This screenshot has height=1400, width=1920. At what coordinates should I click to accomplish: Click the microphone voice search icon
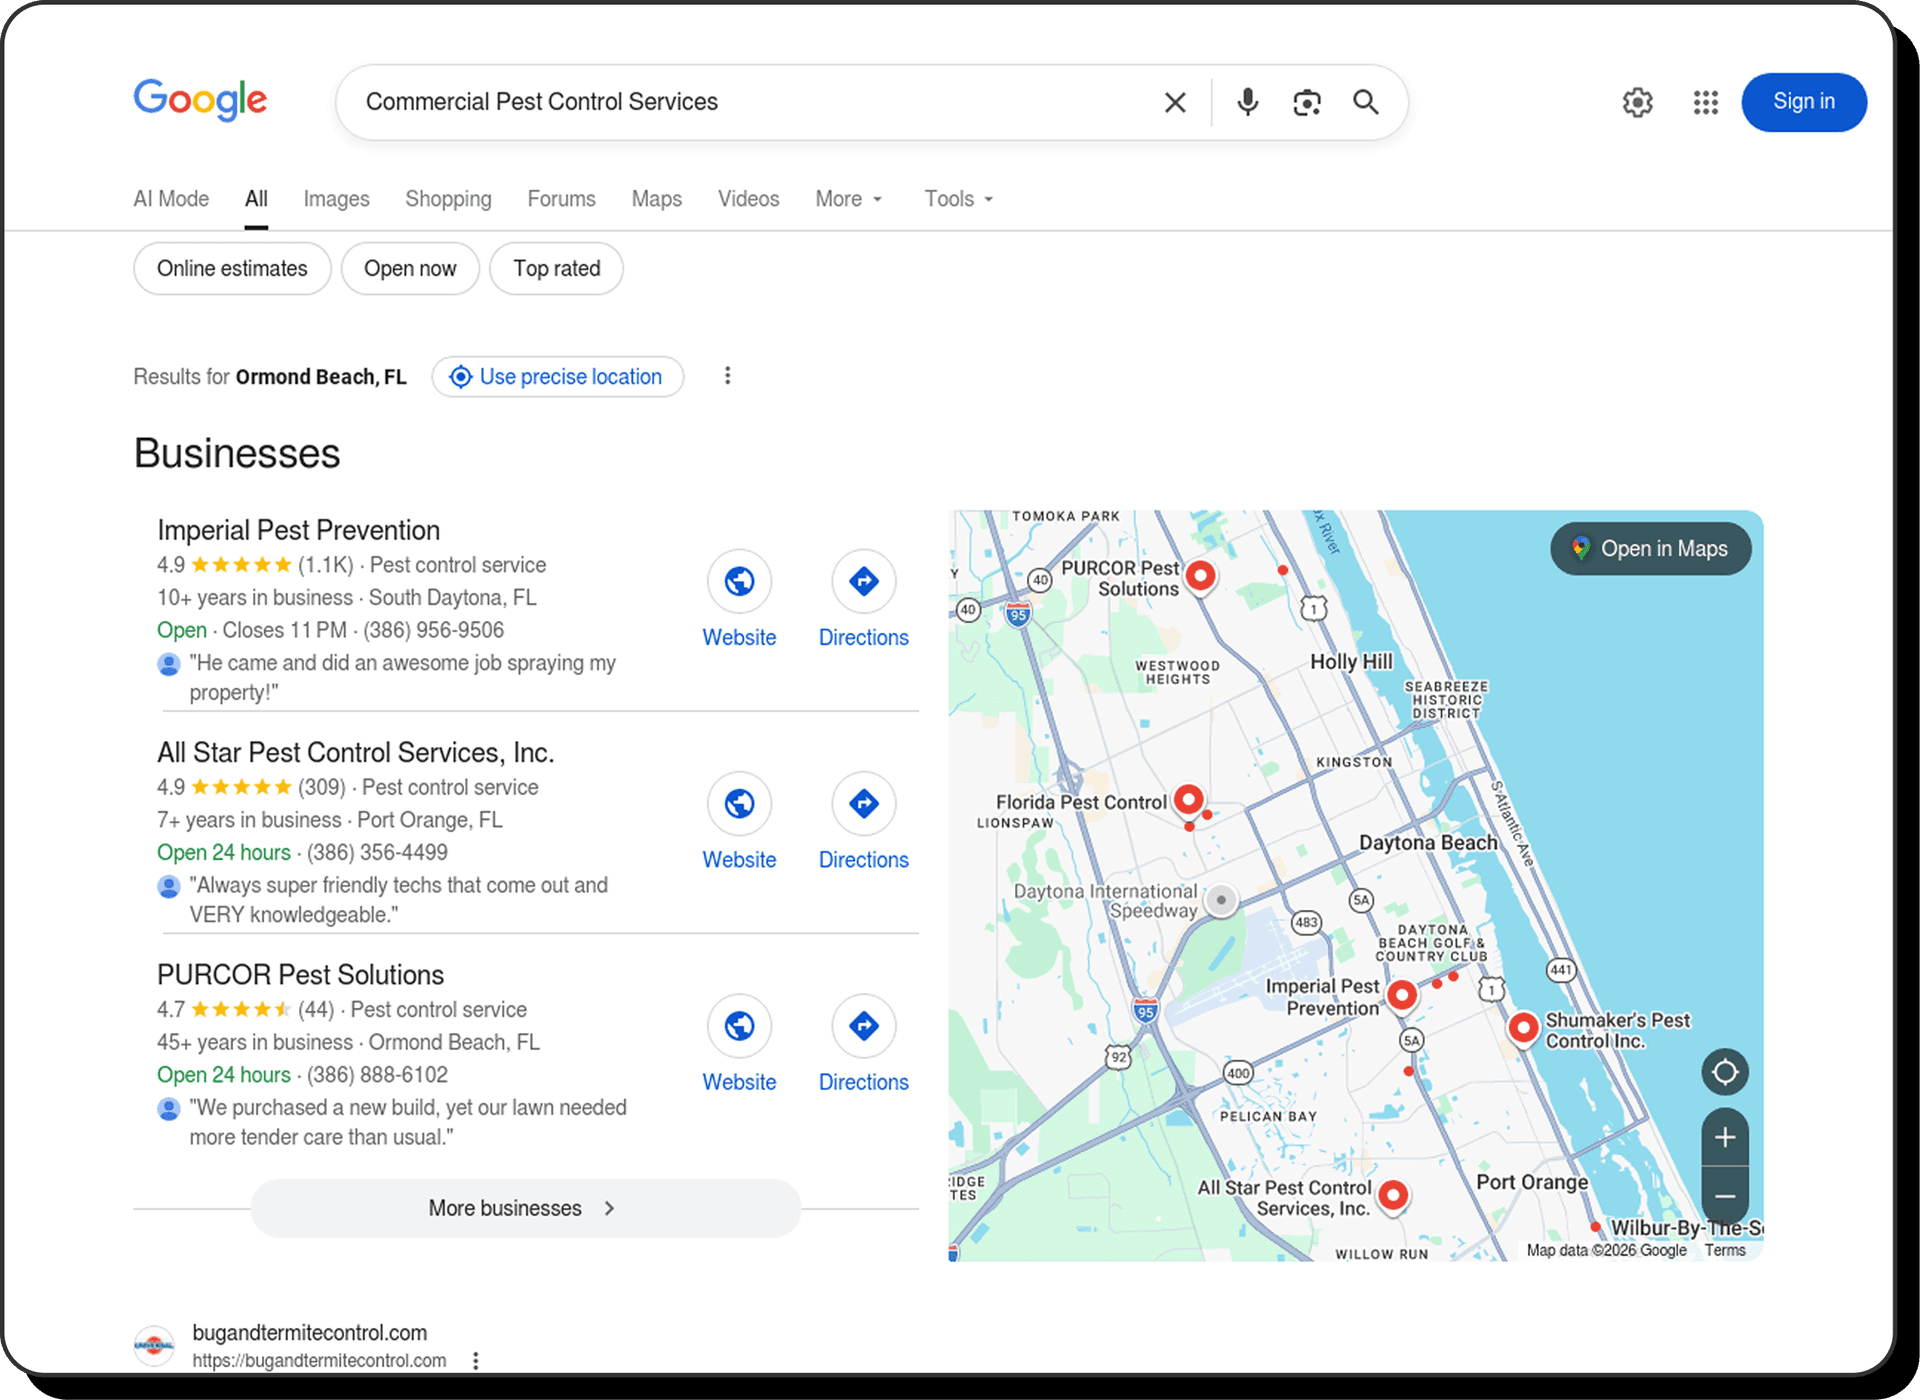click(x=1247, y=102)
